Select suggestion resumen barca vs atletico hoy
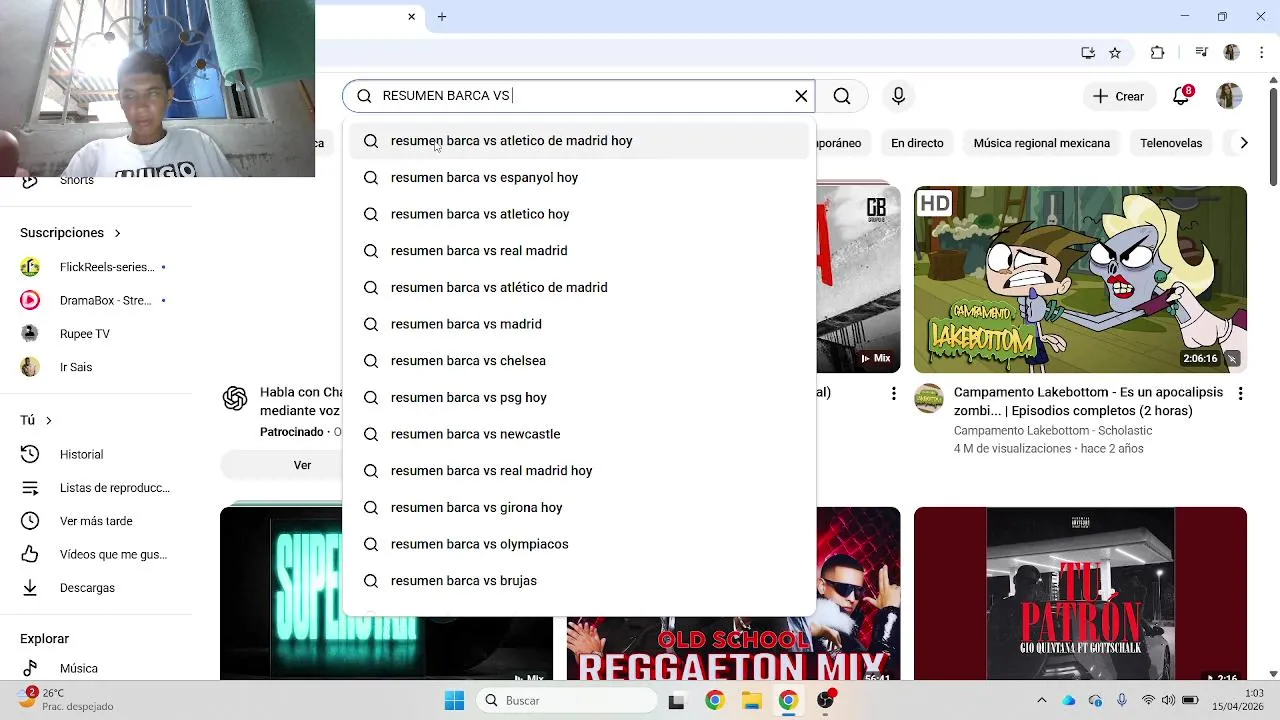 coord(579,214)
